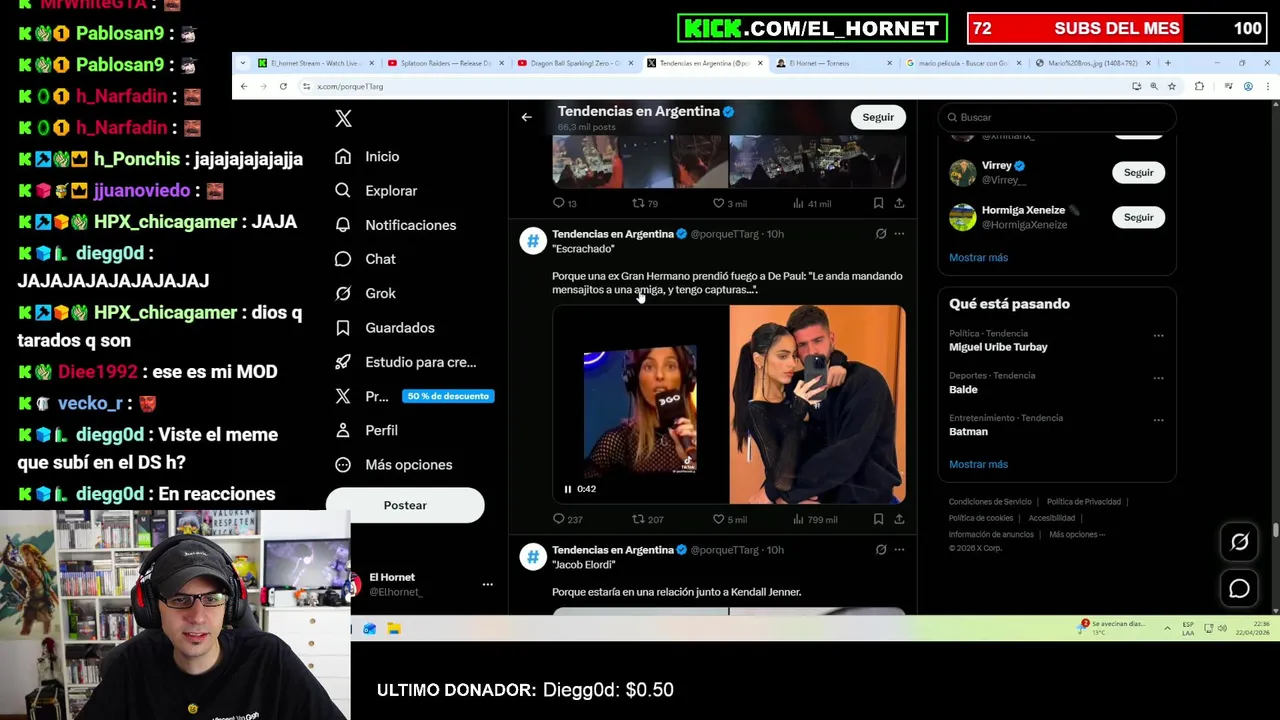Share the post with 41 mil views
Viewport: 1280px width, 720px height.
tap(899, 203)
